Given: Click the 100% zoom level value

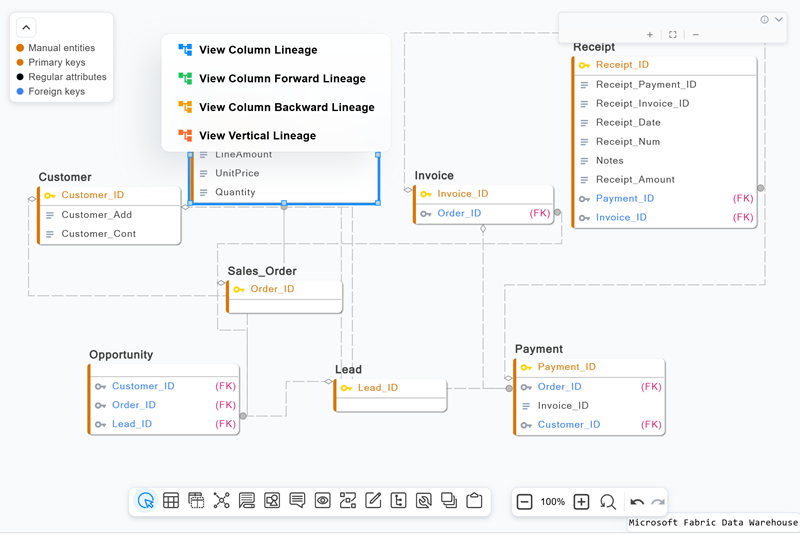Looking at the screenshot, I should 553,502.
